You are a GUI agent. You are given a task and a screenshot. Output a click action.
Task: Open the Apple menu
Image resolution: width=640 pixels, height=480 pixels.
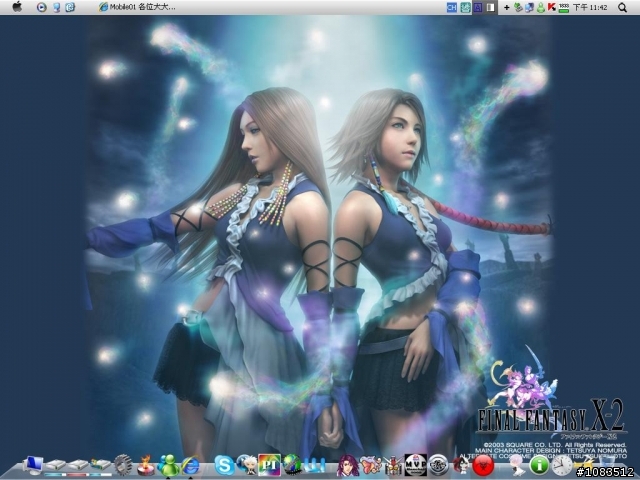[x=17, y=7]
